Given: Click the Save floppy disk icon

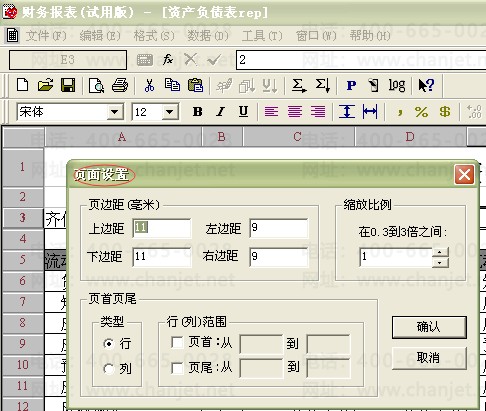Looking at the screenshot, I should (68, 85).
